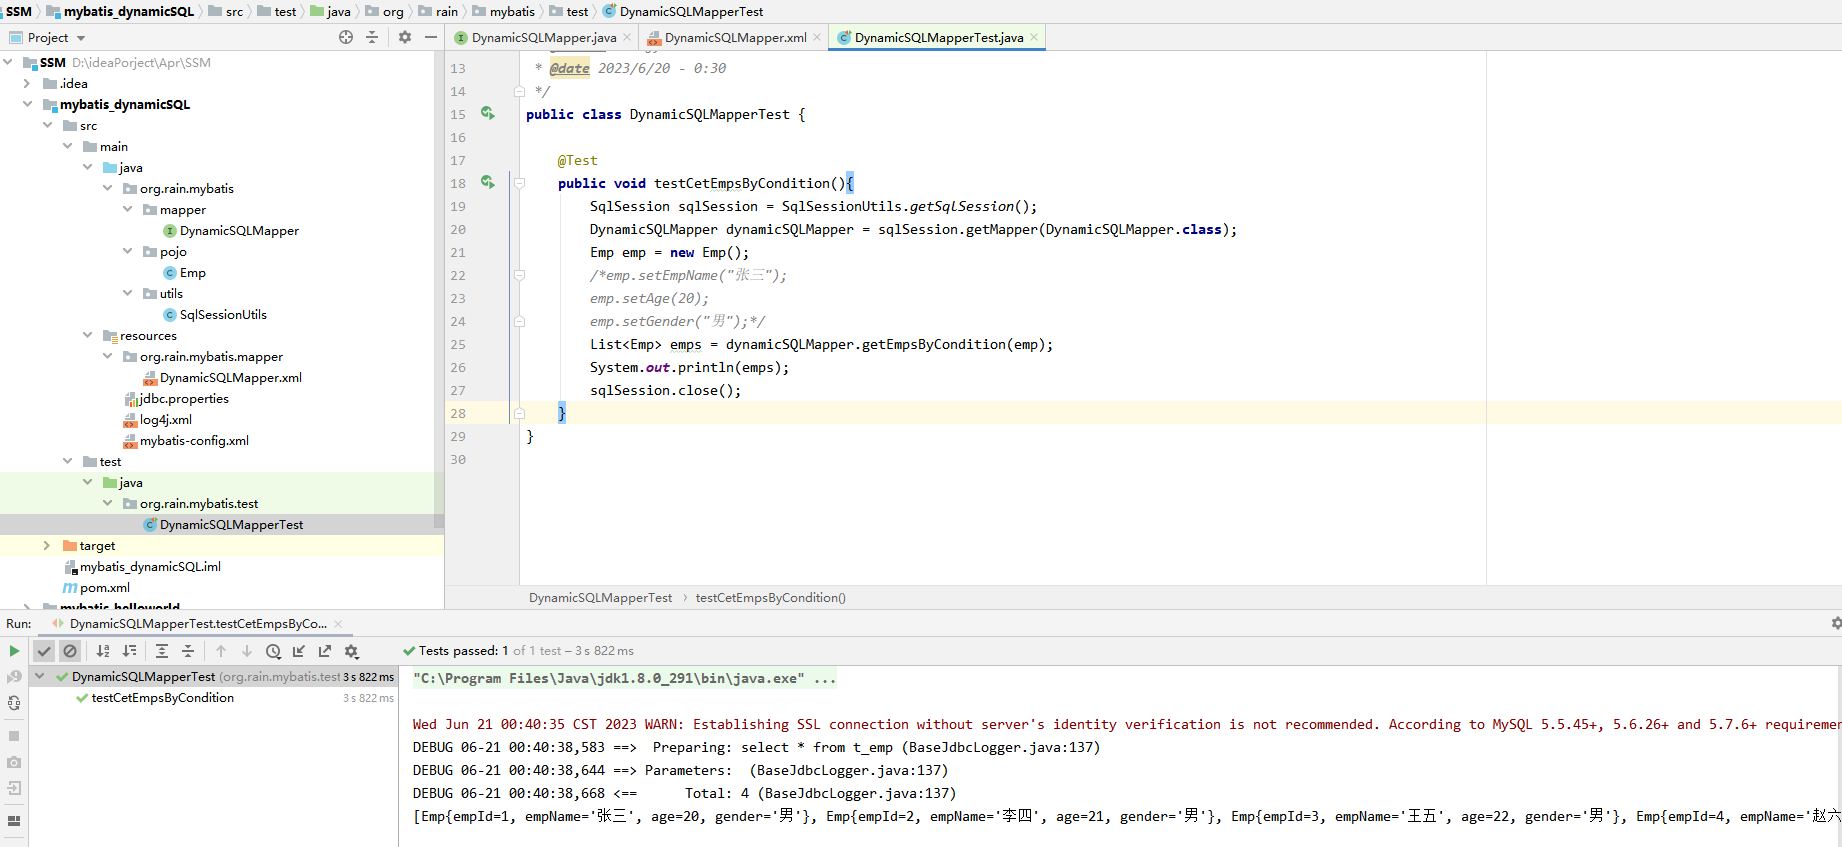This screenshot has height=847, width=1842.
Task: Click testCetEmpsByCondition() editor breadcrumb
Action: [770, 597]
